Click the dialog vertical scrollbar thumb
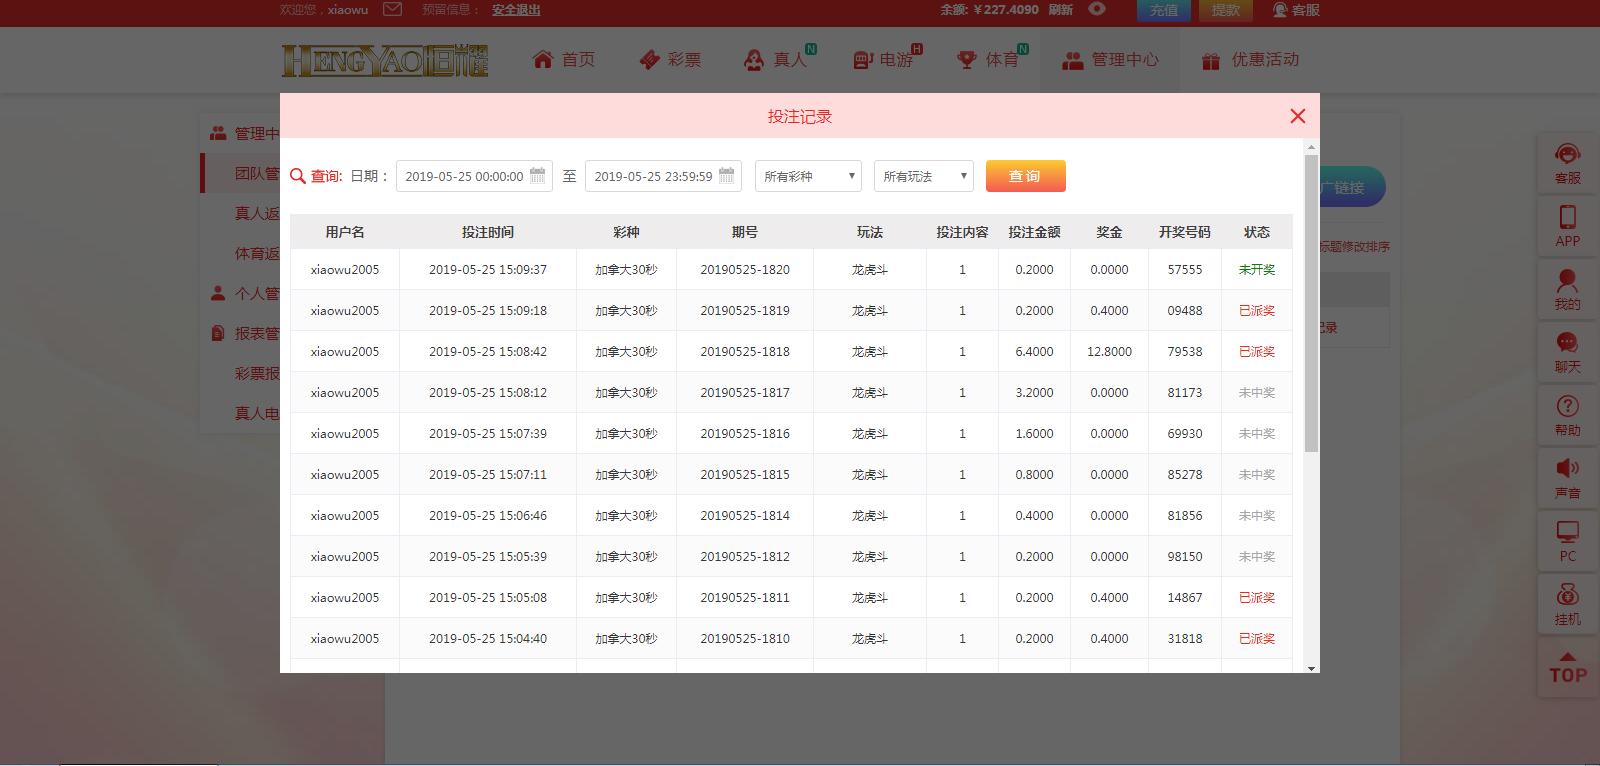 pos(1312,303)
